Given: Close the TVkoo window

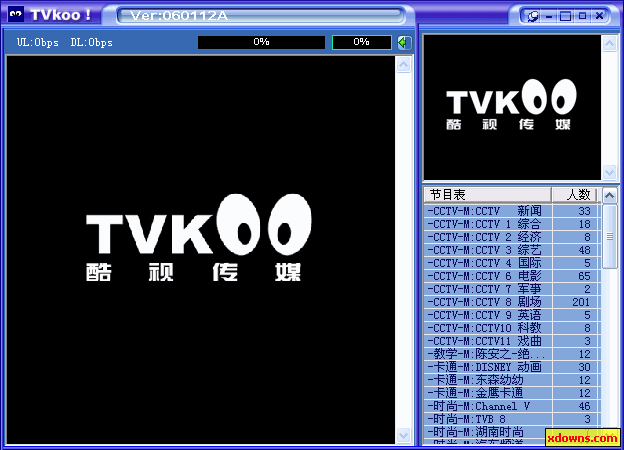Looking at the screenshot, I should click(599, 16).
